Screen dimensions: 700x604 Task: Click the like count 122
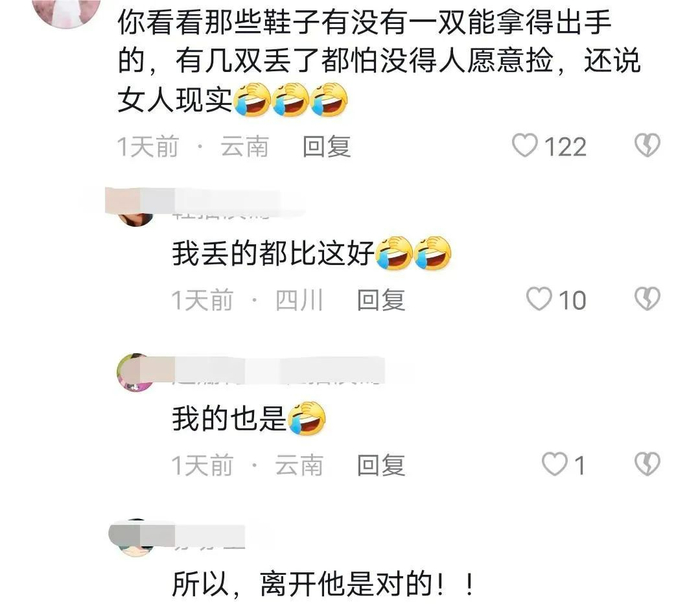(565, 147)
